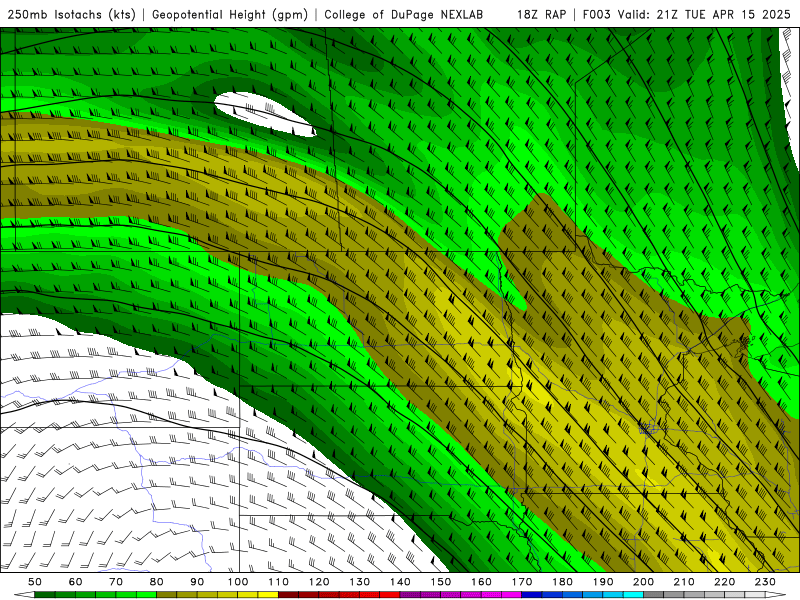Click the 190 label on the color scale
The image size is (800, 600).
pos(603,582)
